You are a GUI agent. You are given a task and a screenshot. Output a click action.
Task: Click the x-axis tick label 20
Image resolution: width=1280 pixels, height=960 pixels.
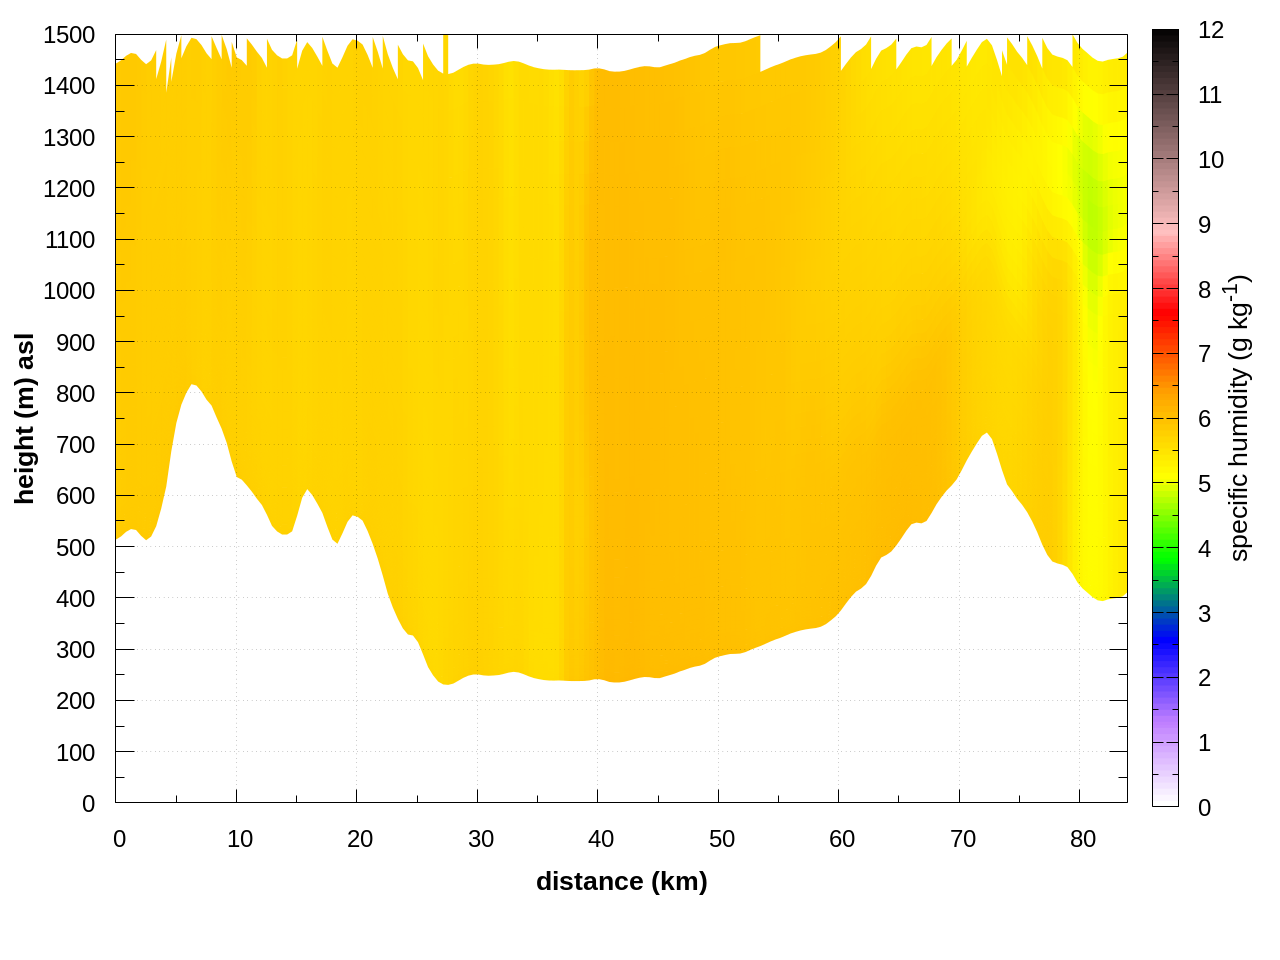(x=360, y=839)
